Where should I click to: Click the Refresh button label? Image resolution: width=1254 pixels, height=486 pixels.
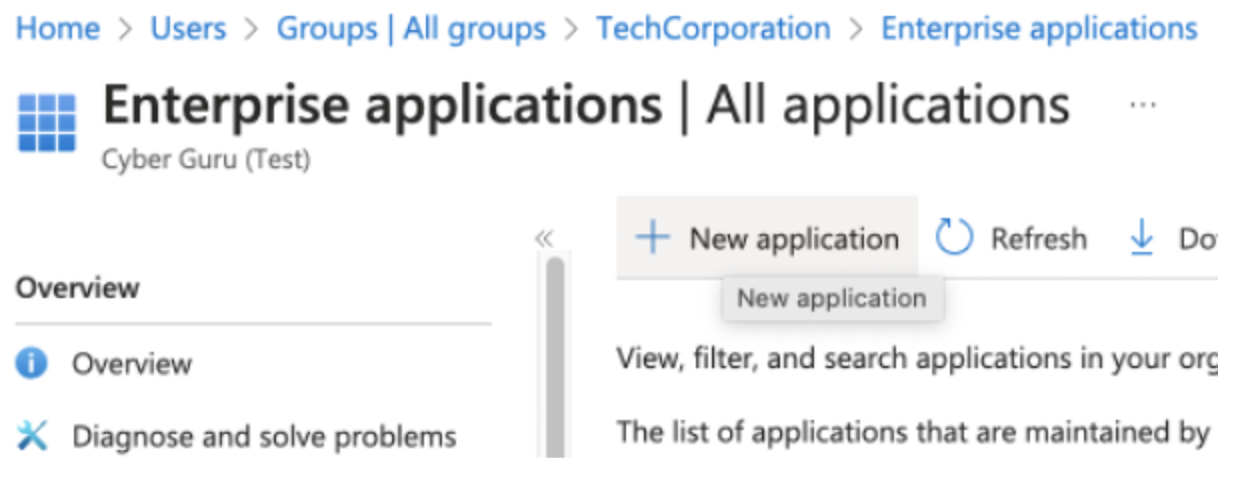pyautogui.click(x=1038, y=239)
